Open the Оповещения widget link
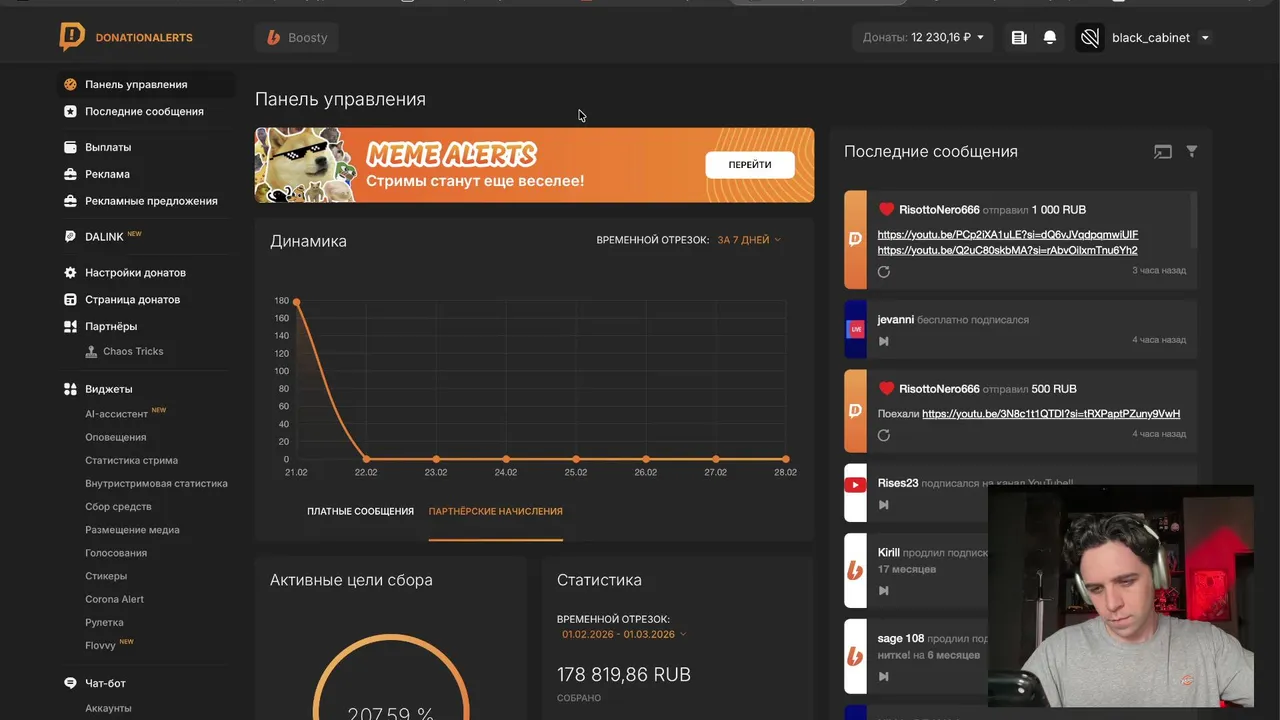 click(x=115, y=437)
